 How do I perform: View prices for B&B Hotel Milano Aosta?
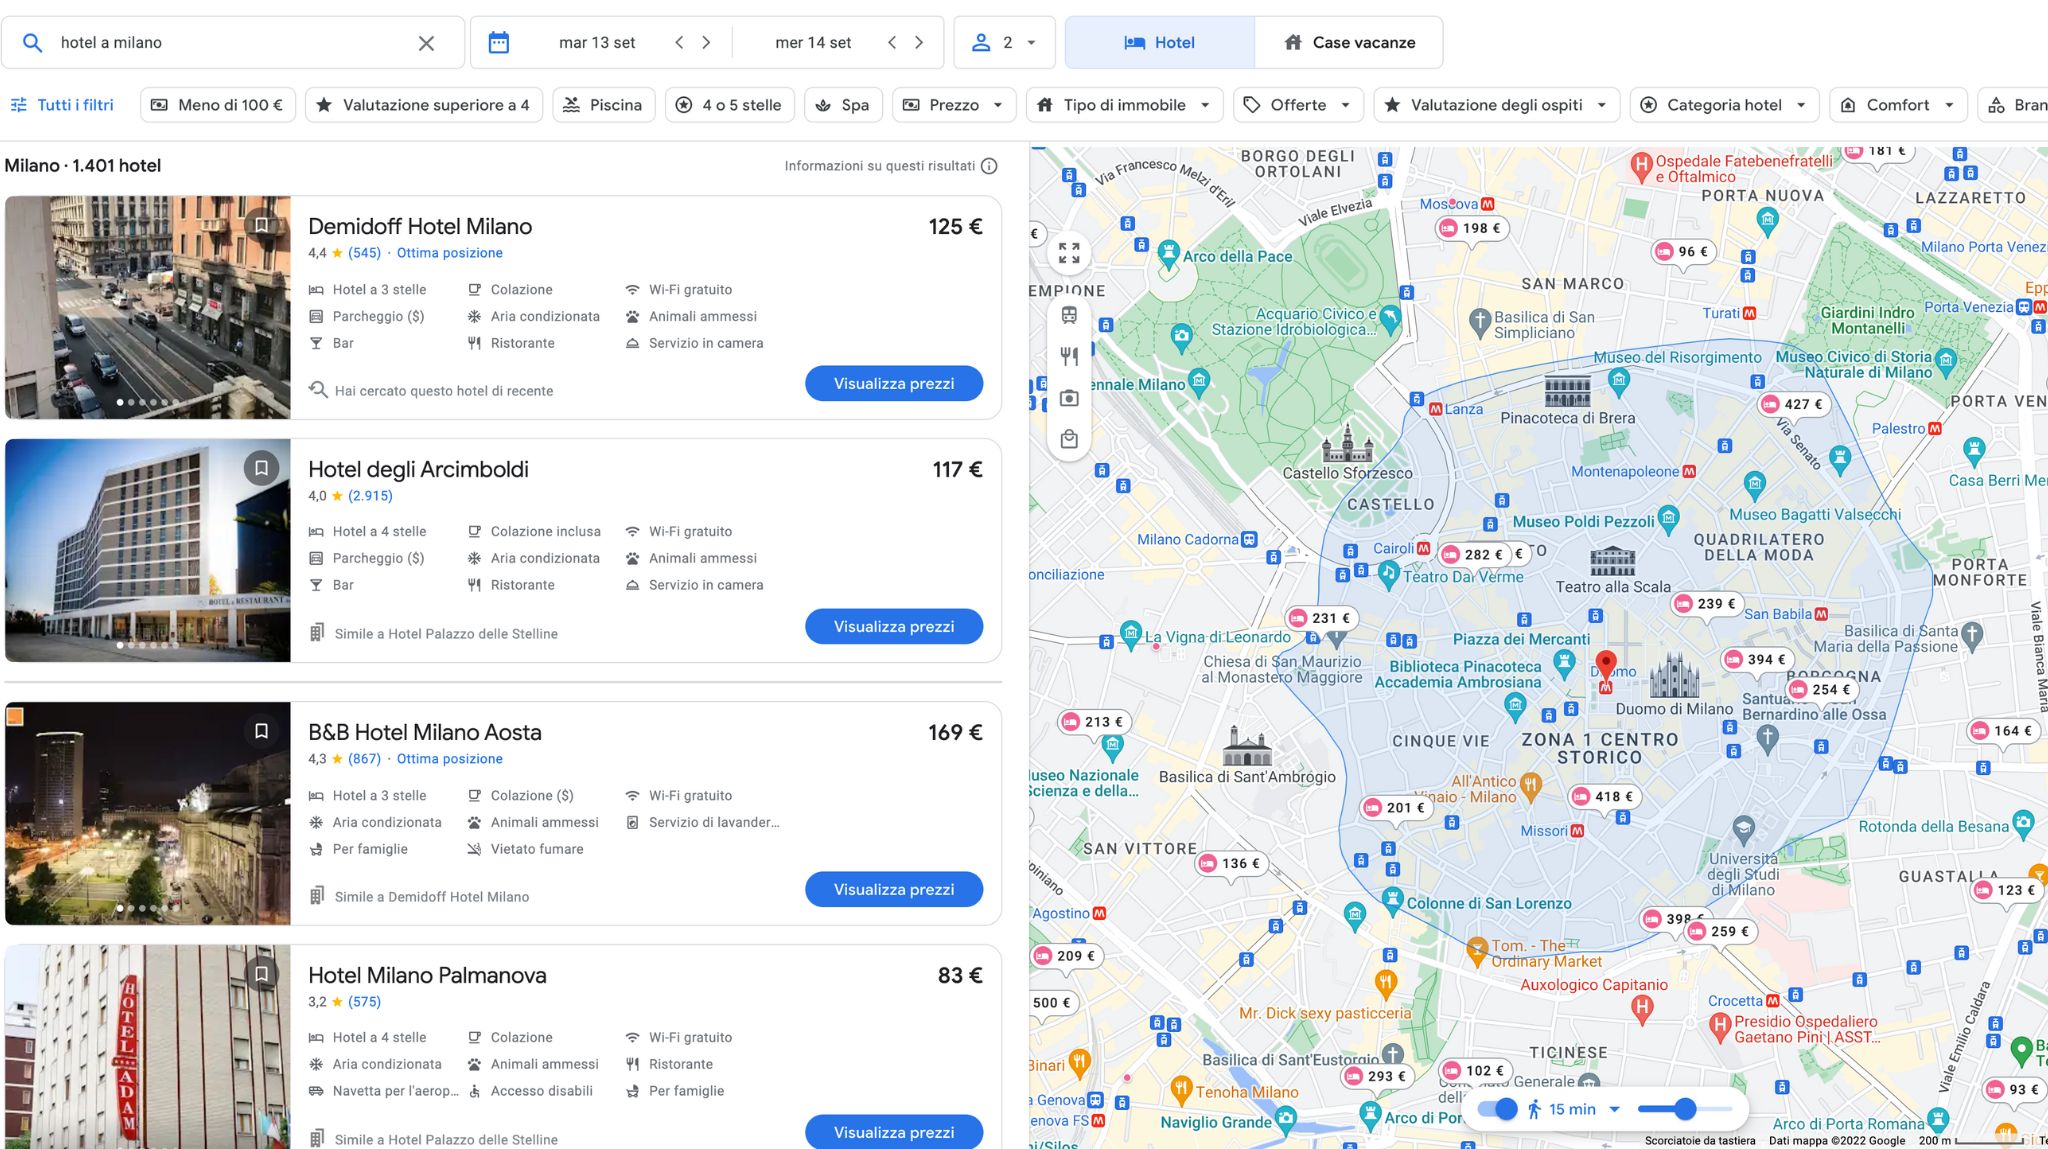coord(894,890)
